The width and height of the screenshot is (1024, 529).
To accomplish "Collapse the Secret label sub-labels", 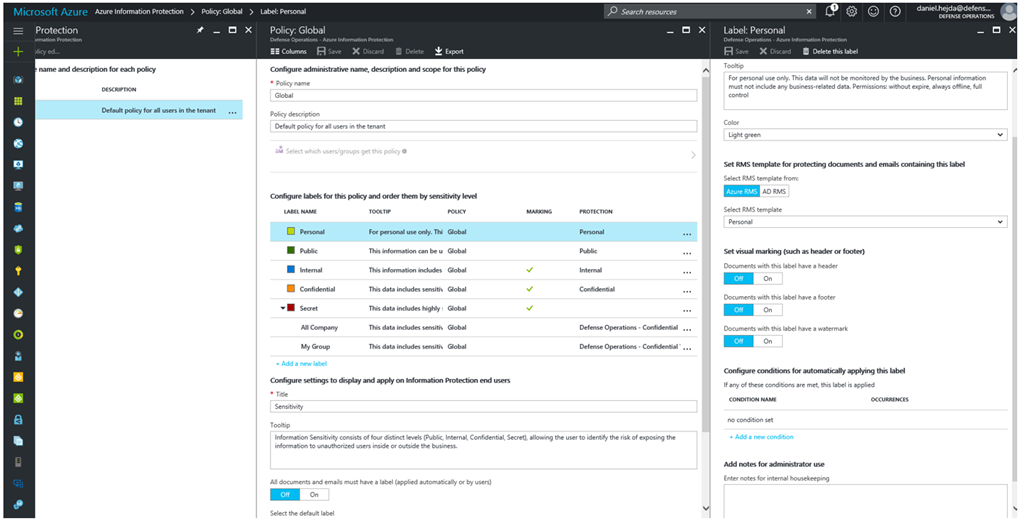I will tap(283, 308).
